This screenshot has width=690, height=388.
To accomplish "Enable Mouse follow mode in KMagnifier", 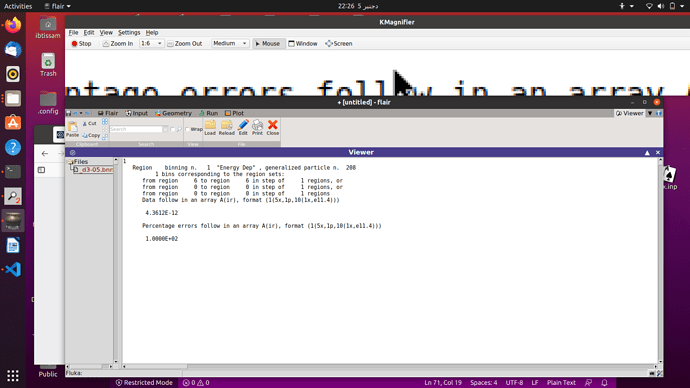I will 268,44.
